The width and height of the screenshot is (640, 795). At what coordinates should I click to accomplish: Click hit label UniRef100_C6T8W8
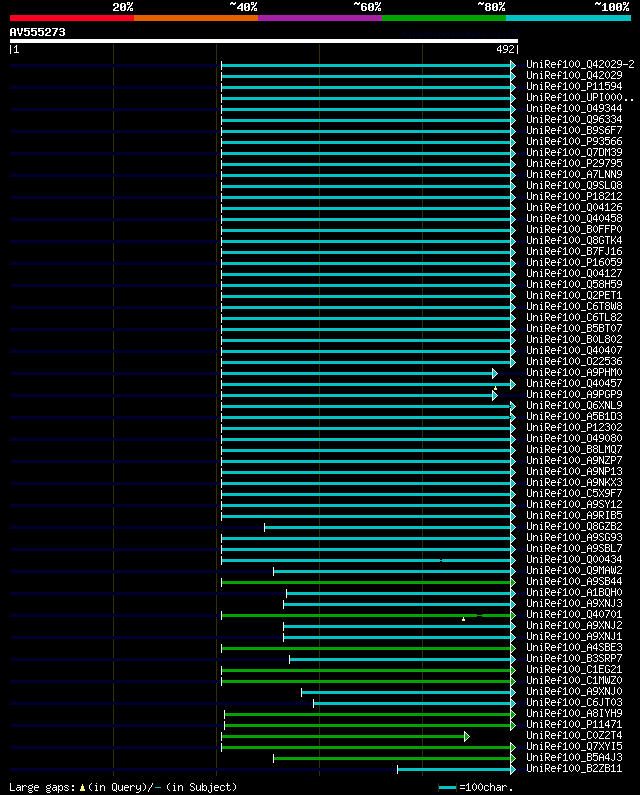pos(574,307)
